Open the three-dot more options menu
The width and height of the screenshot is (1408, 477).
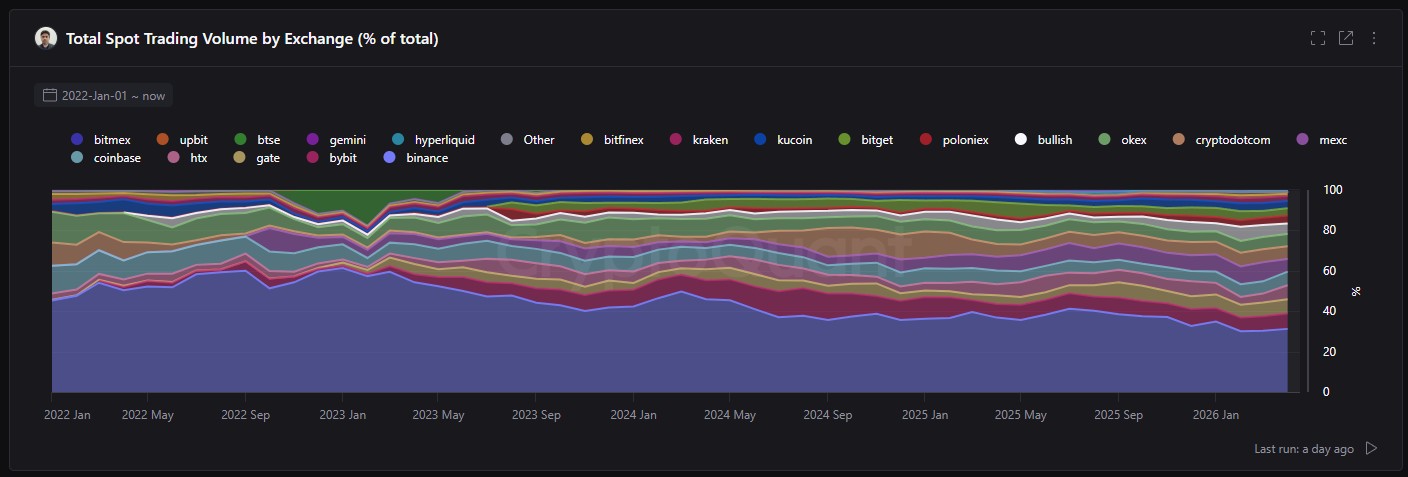click(1374, 38)
